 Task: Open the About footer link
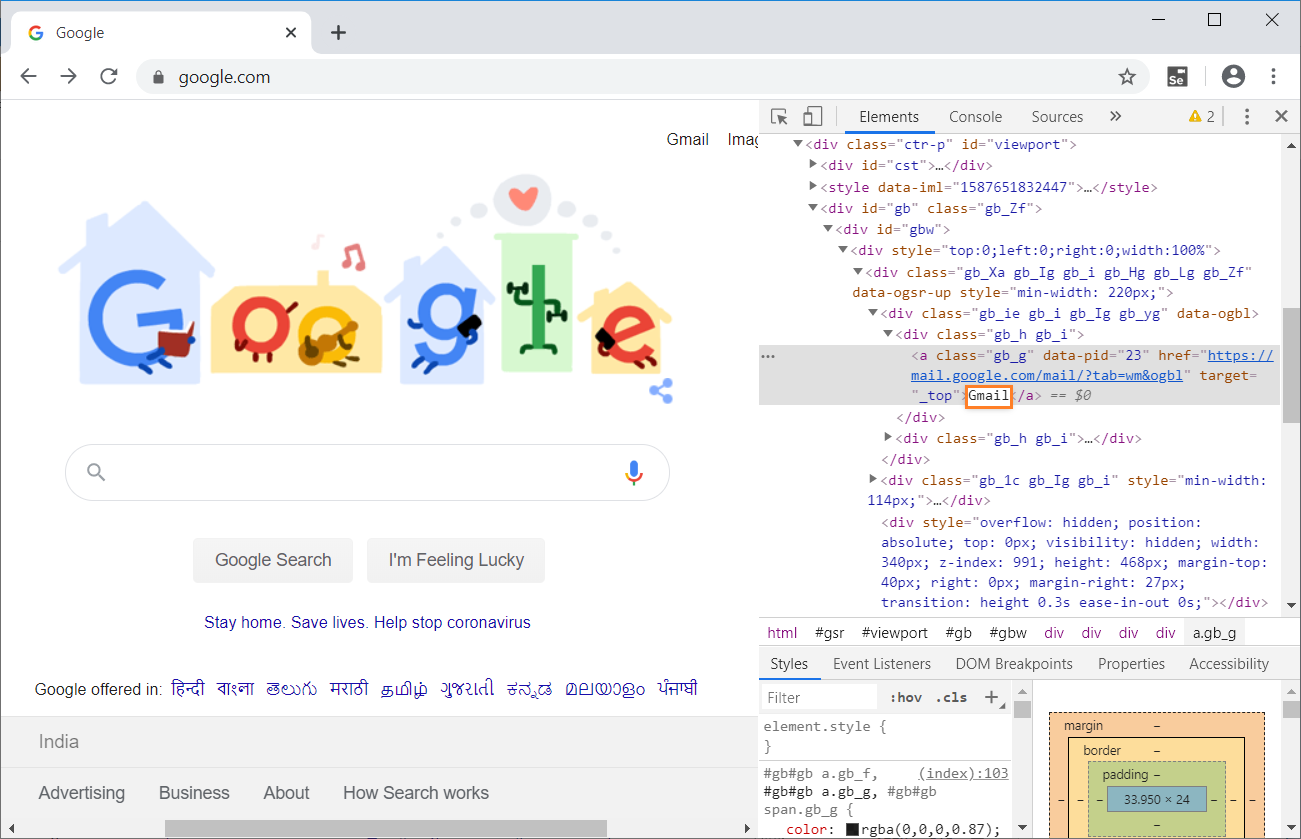point(286,793)
